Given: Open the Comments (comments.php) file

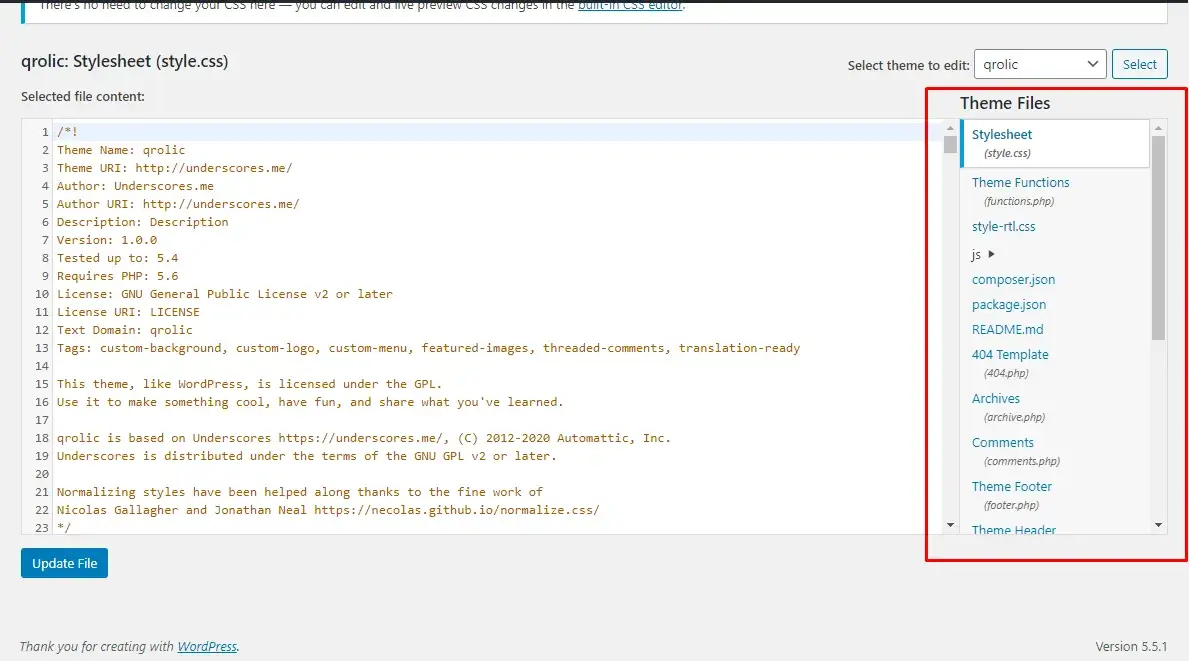Looking at the screenshot, I should [1003, 443].
